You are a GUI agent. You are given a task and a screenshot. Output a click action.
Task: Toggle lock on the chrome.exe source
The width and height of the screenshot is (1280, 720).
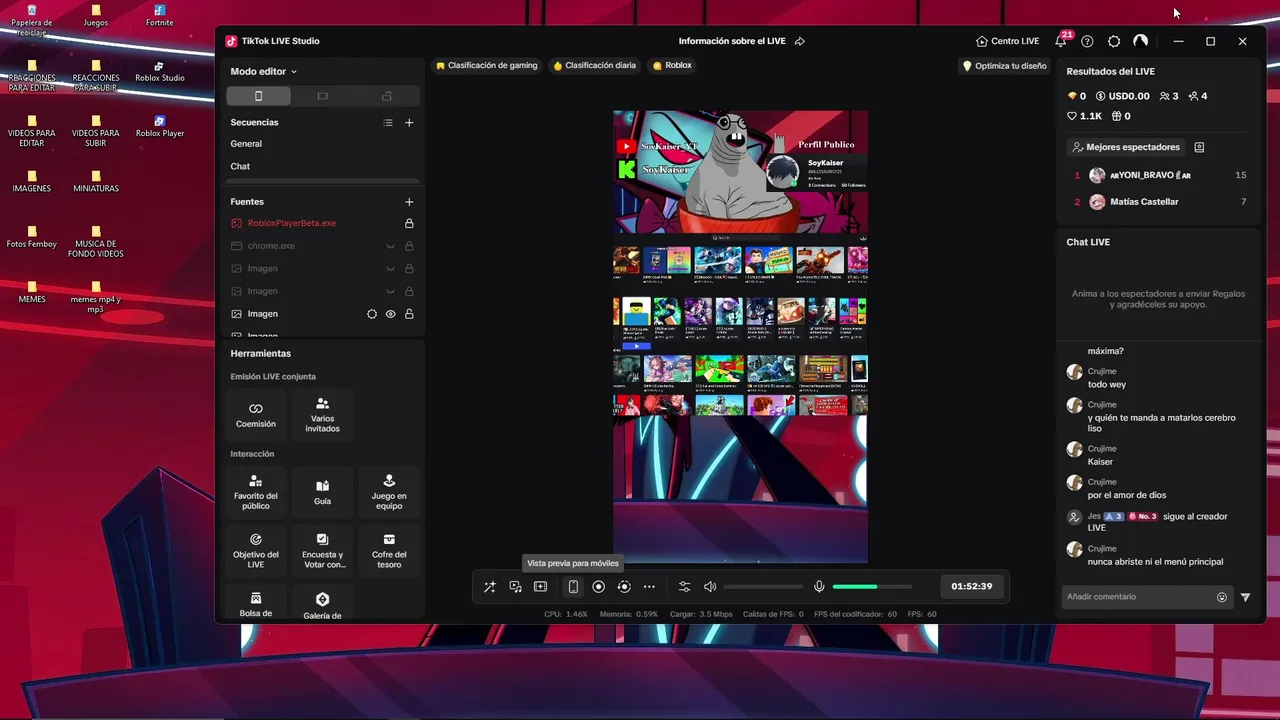pyautogui.click(x=409, y=246)
